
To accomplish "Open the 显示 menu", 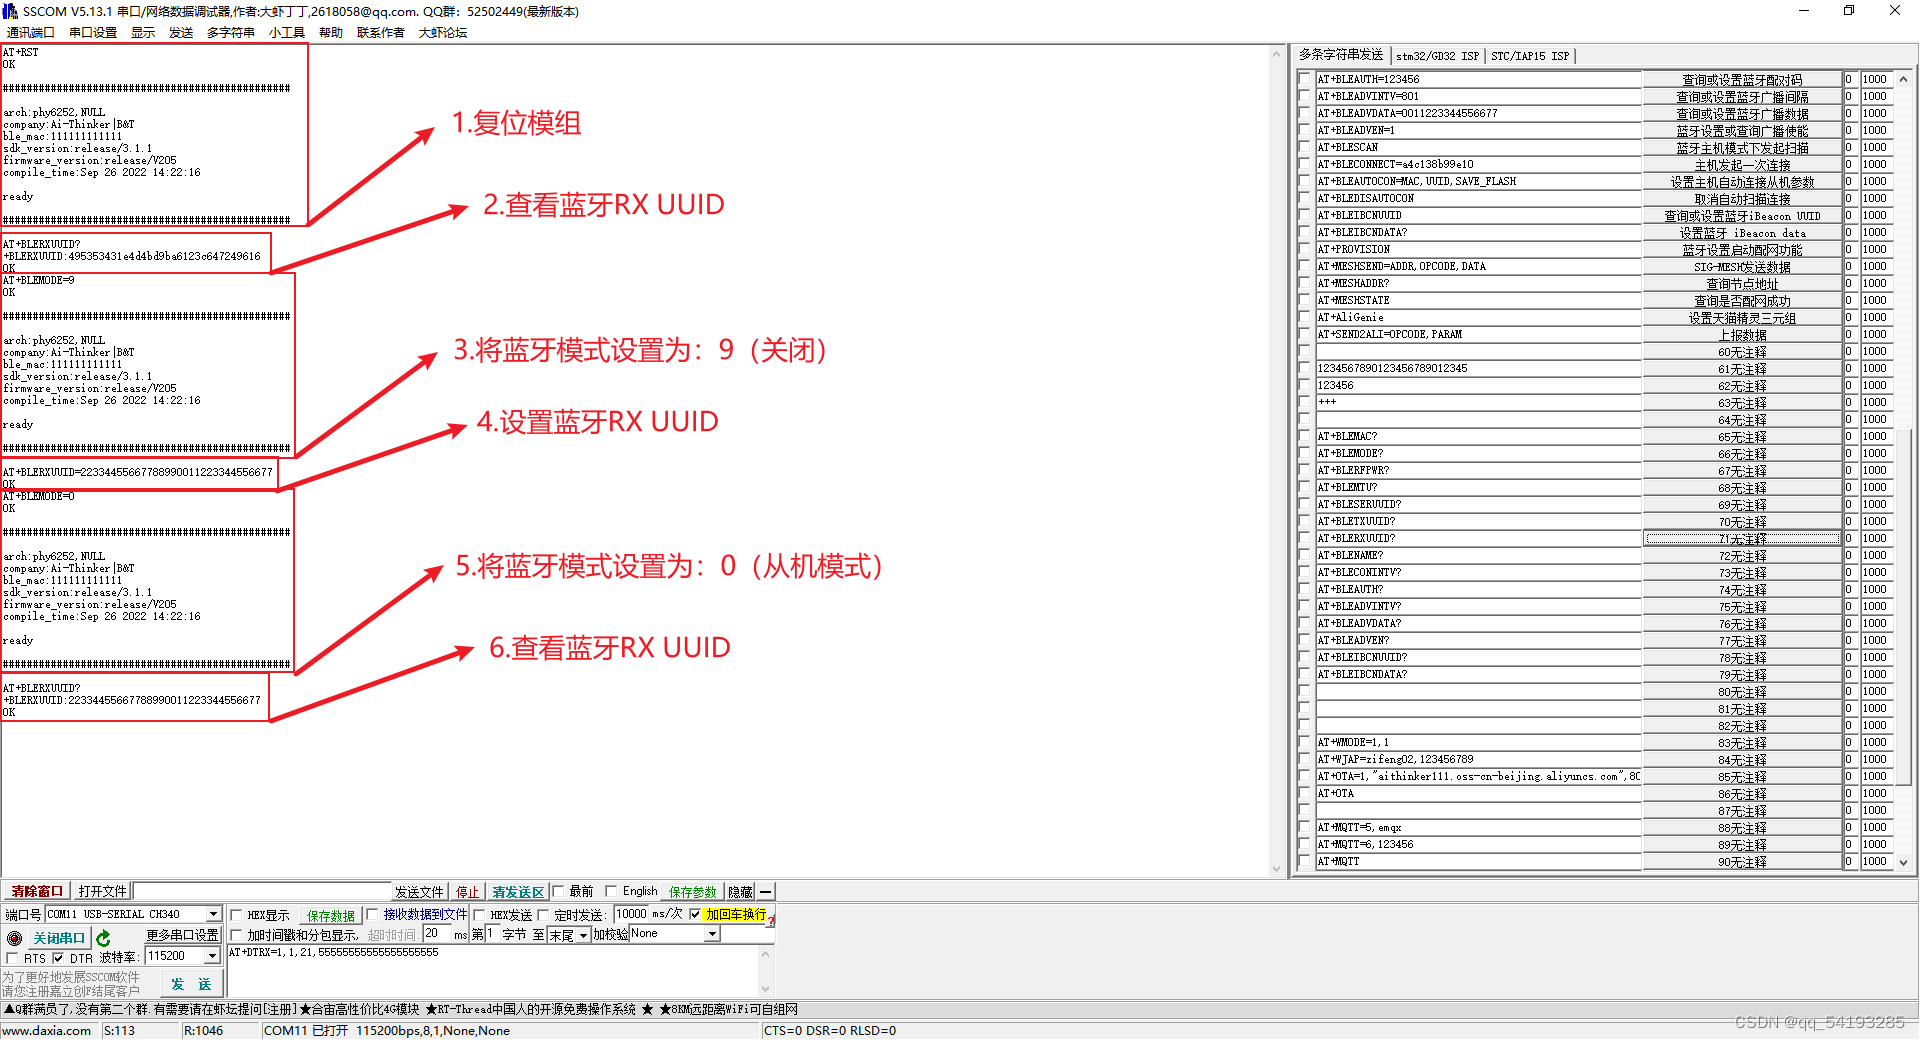I will tap(143, 32).
